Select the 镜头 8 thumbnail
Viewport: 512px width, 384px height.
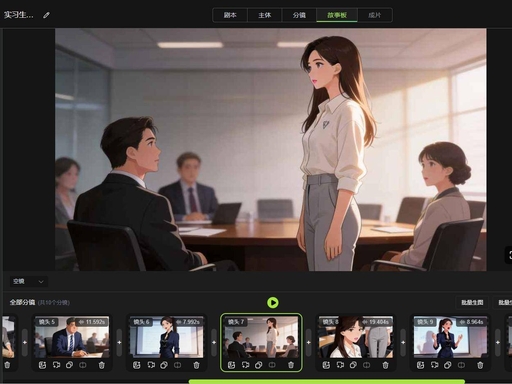(x=356, y=337)
